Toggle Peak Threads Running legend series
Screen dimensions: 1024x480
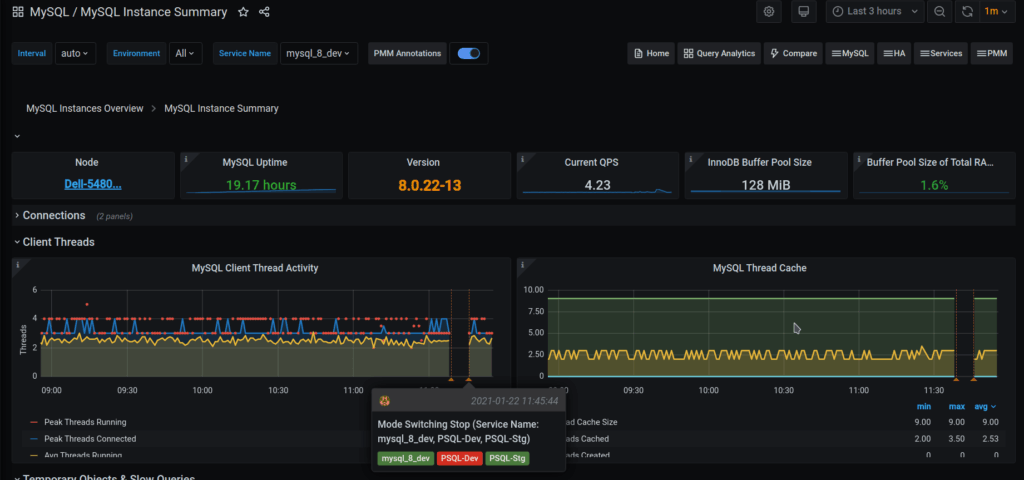click(x=85, y=422)
